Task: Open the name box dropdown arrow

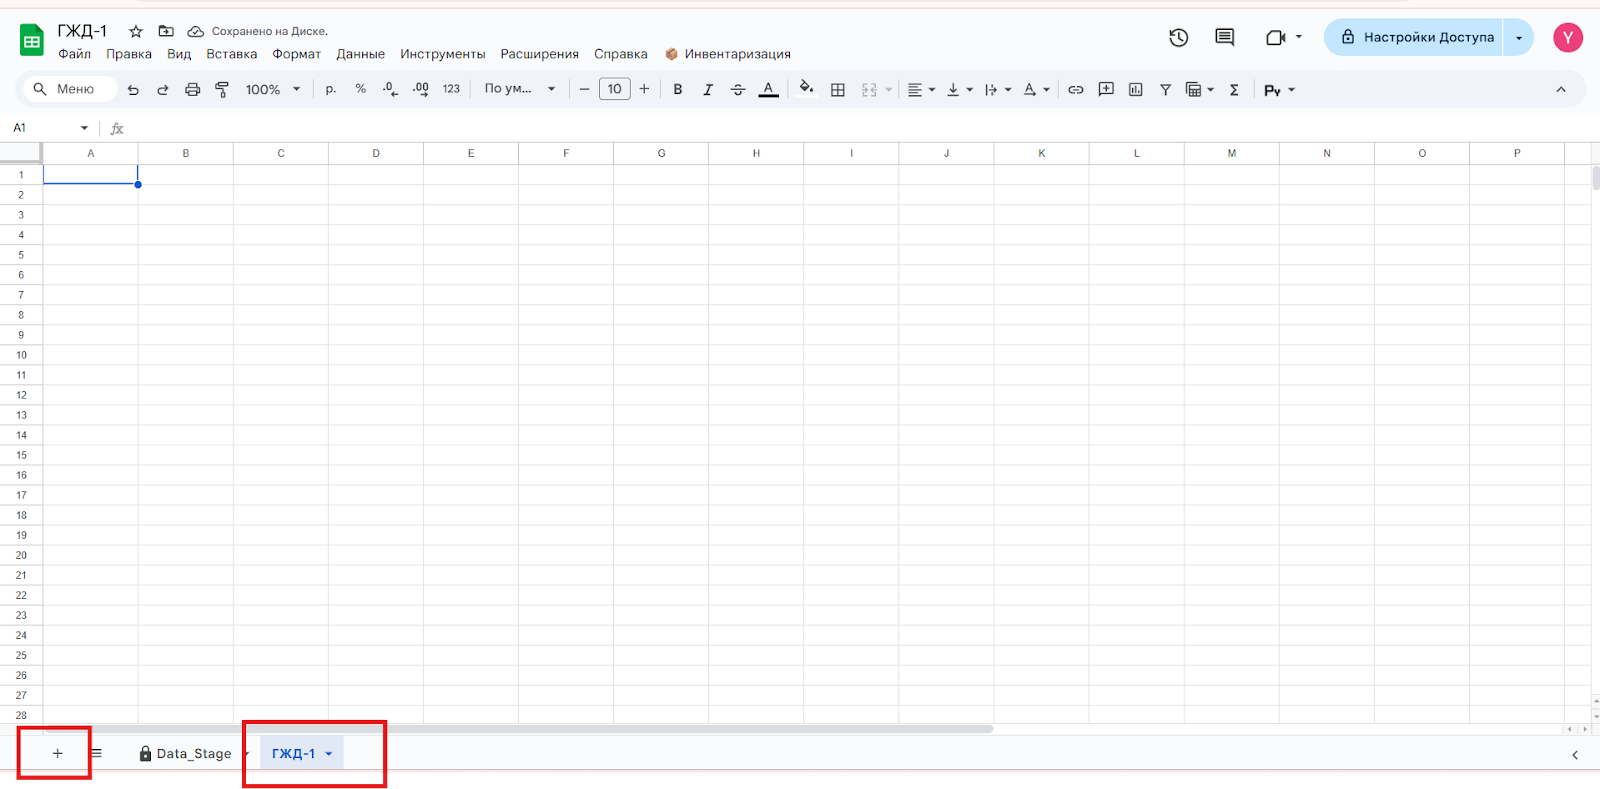Action: click(x=84, y=128)
